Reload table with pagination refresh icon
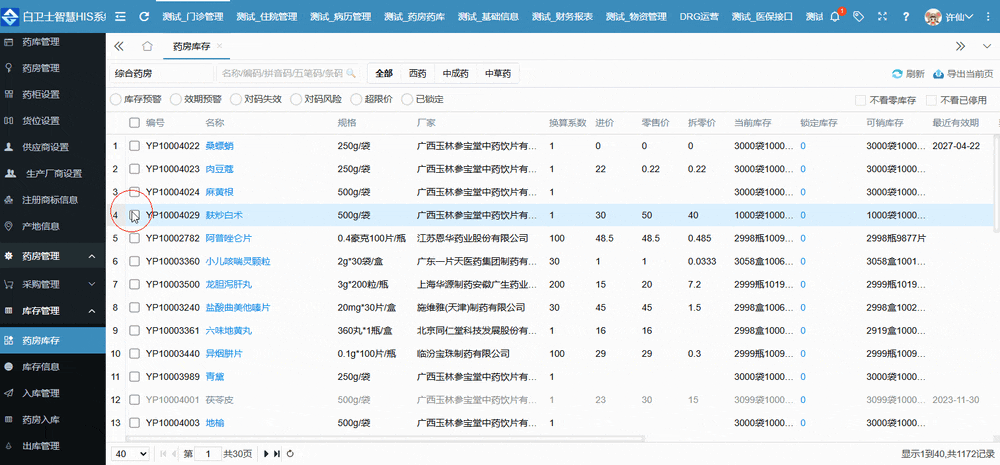Viewport: 1000px width, 465px height. 290,454
